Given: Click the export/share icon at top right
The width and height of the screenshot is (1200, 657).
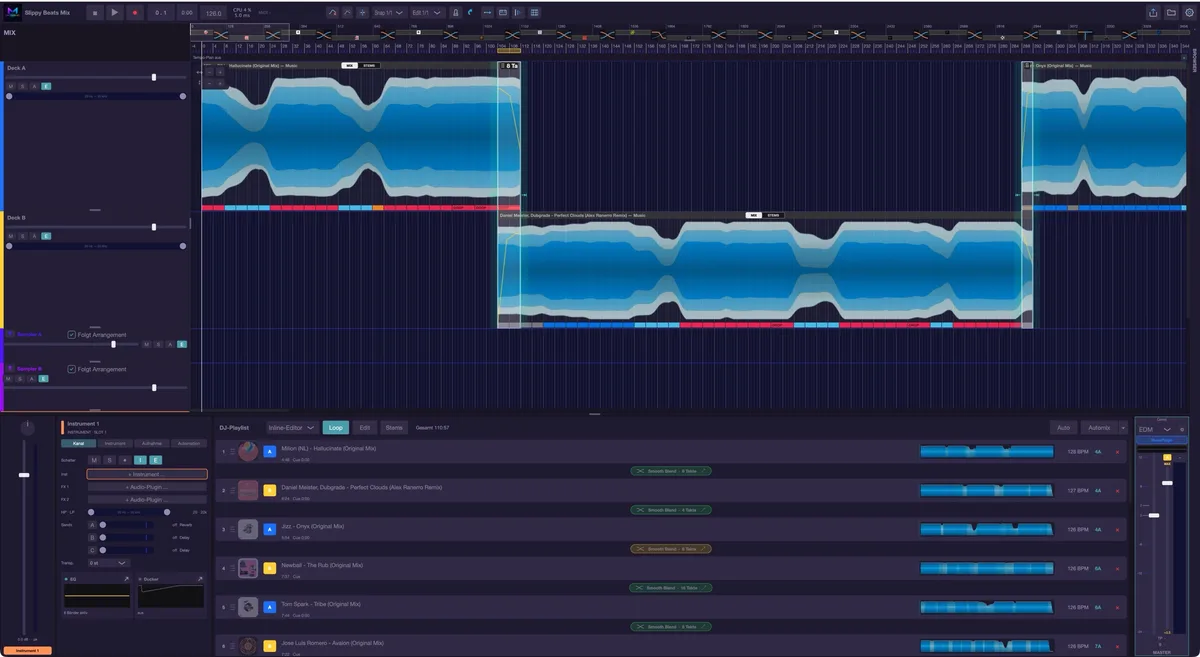Looking at the screenshot, I should point(1153,13).
